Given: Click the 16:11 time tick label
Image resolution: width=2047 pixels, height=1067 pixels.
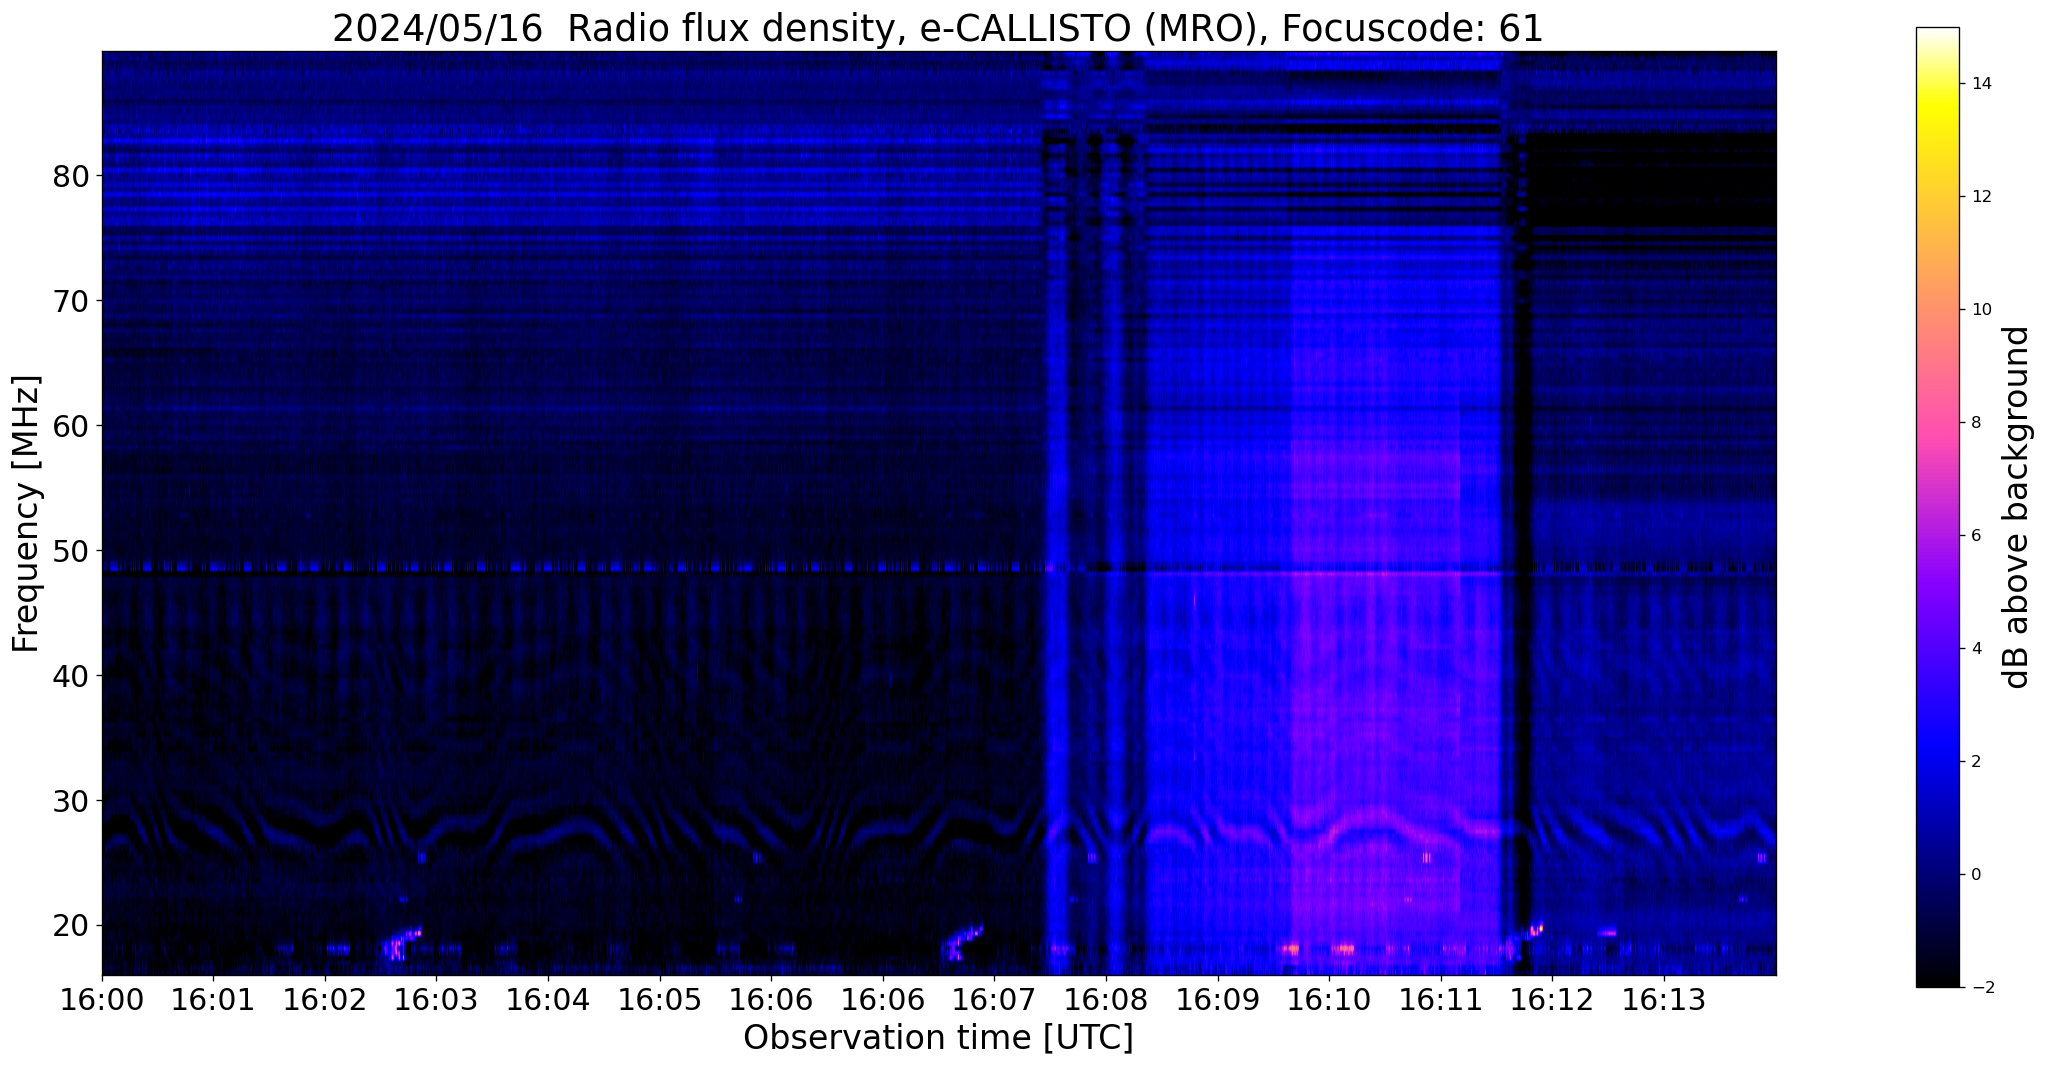Looking at the screenshot, I should (x=1441, y=999).
